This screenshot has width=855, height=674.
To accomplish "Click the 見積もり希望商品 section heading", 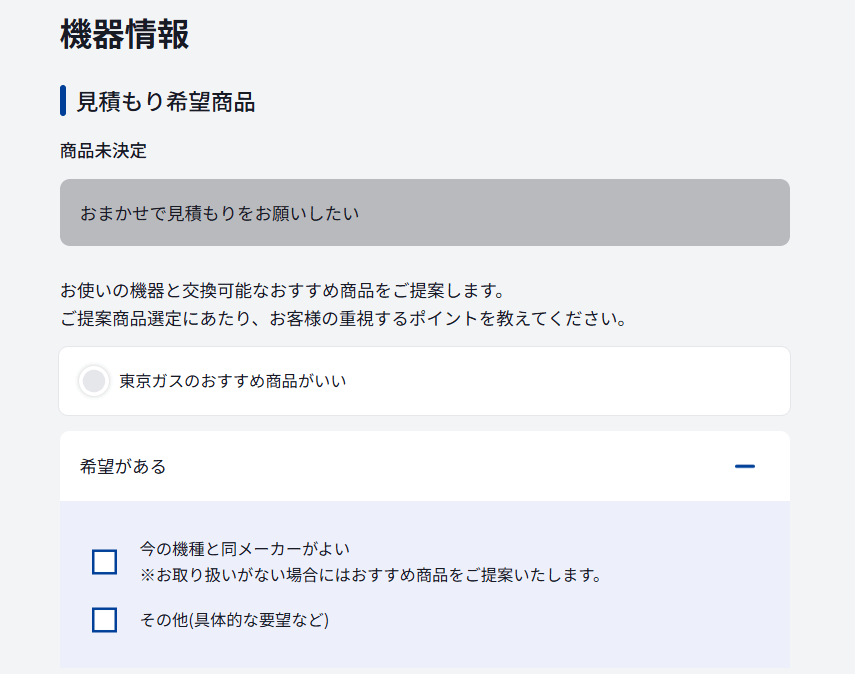I will tap(165, 101).
